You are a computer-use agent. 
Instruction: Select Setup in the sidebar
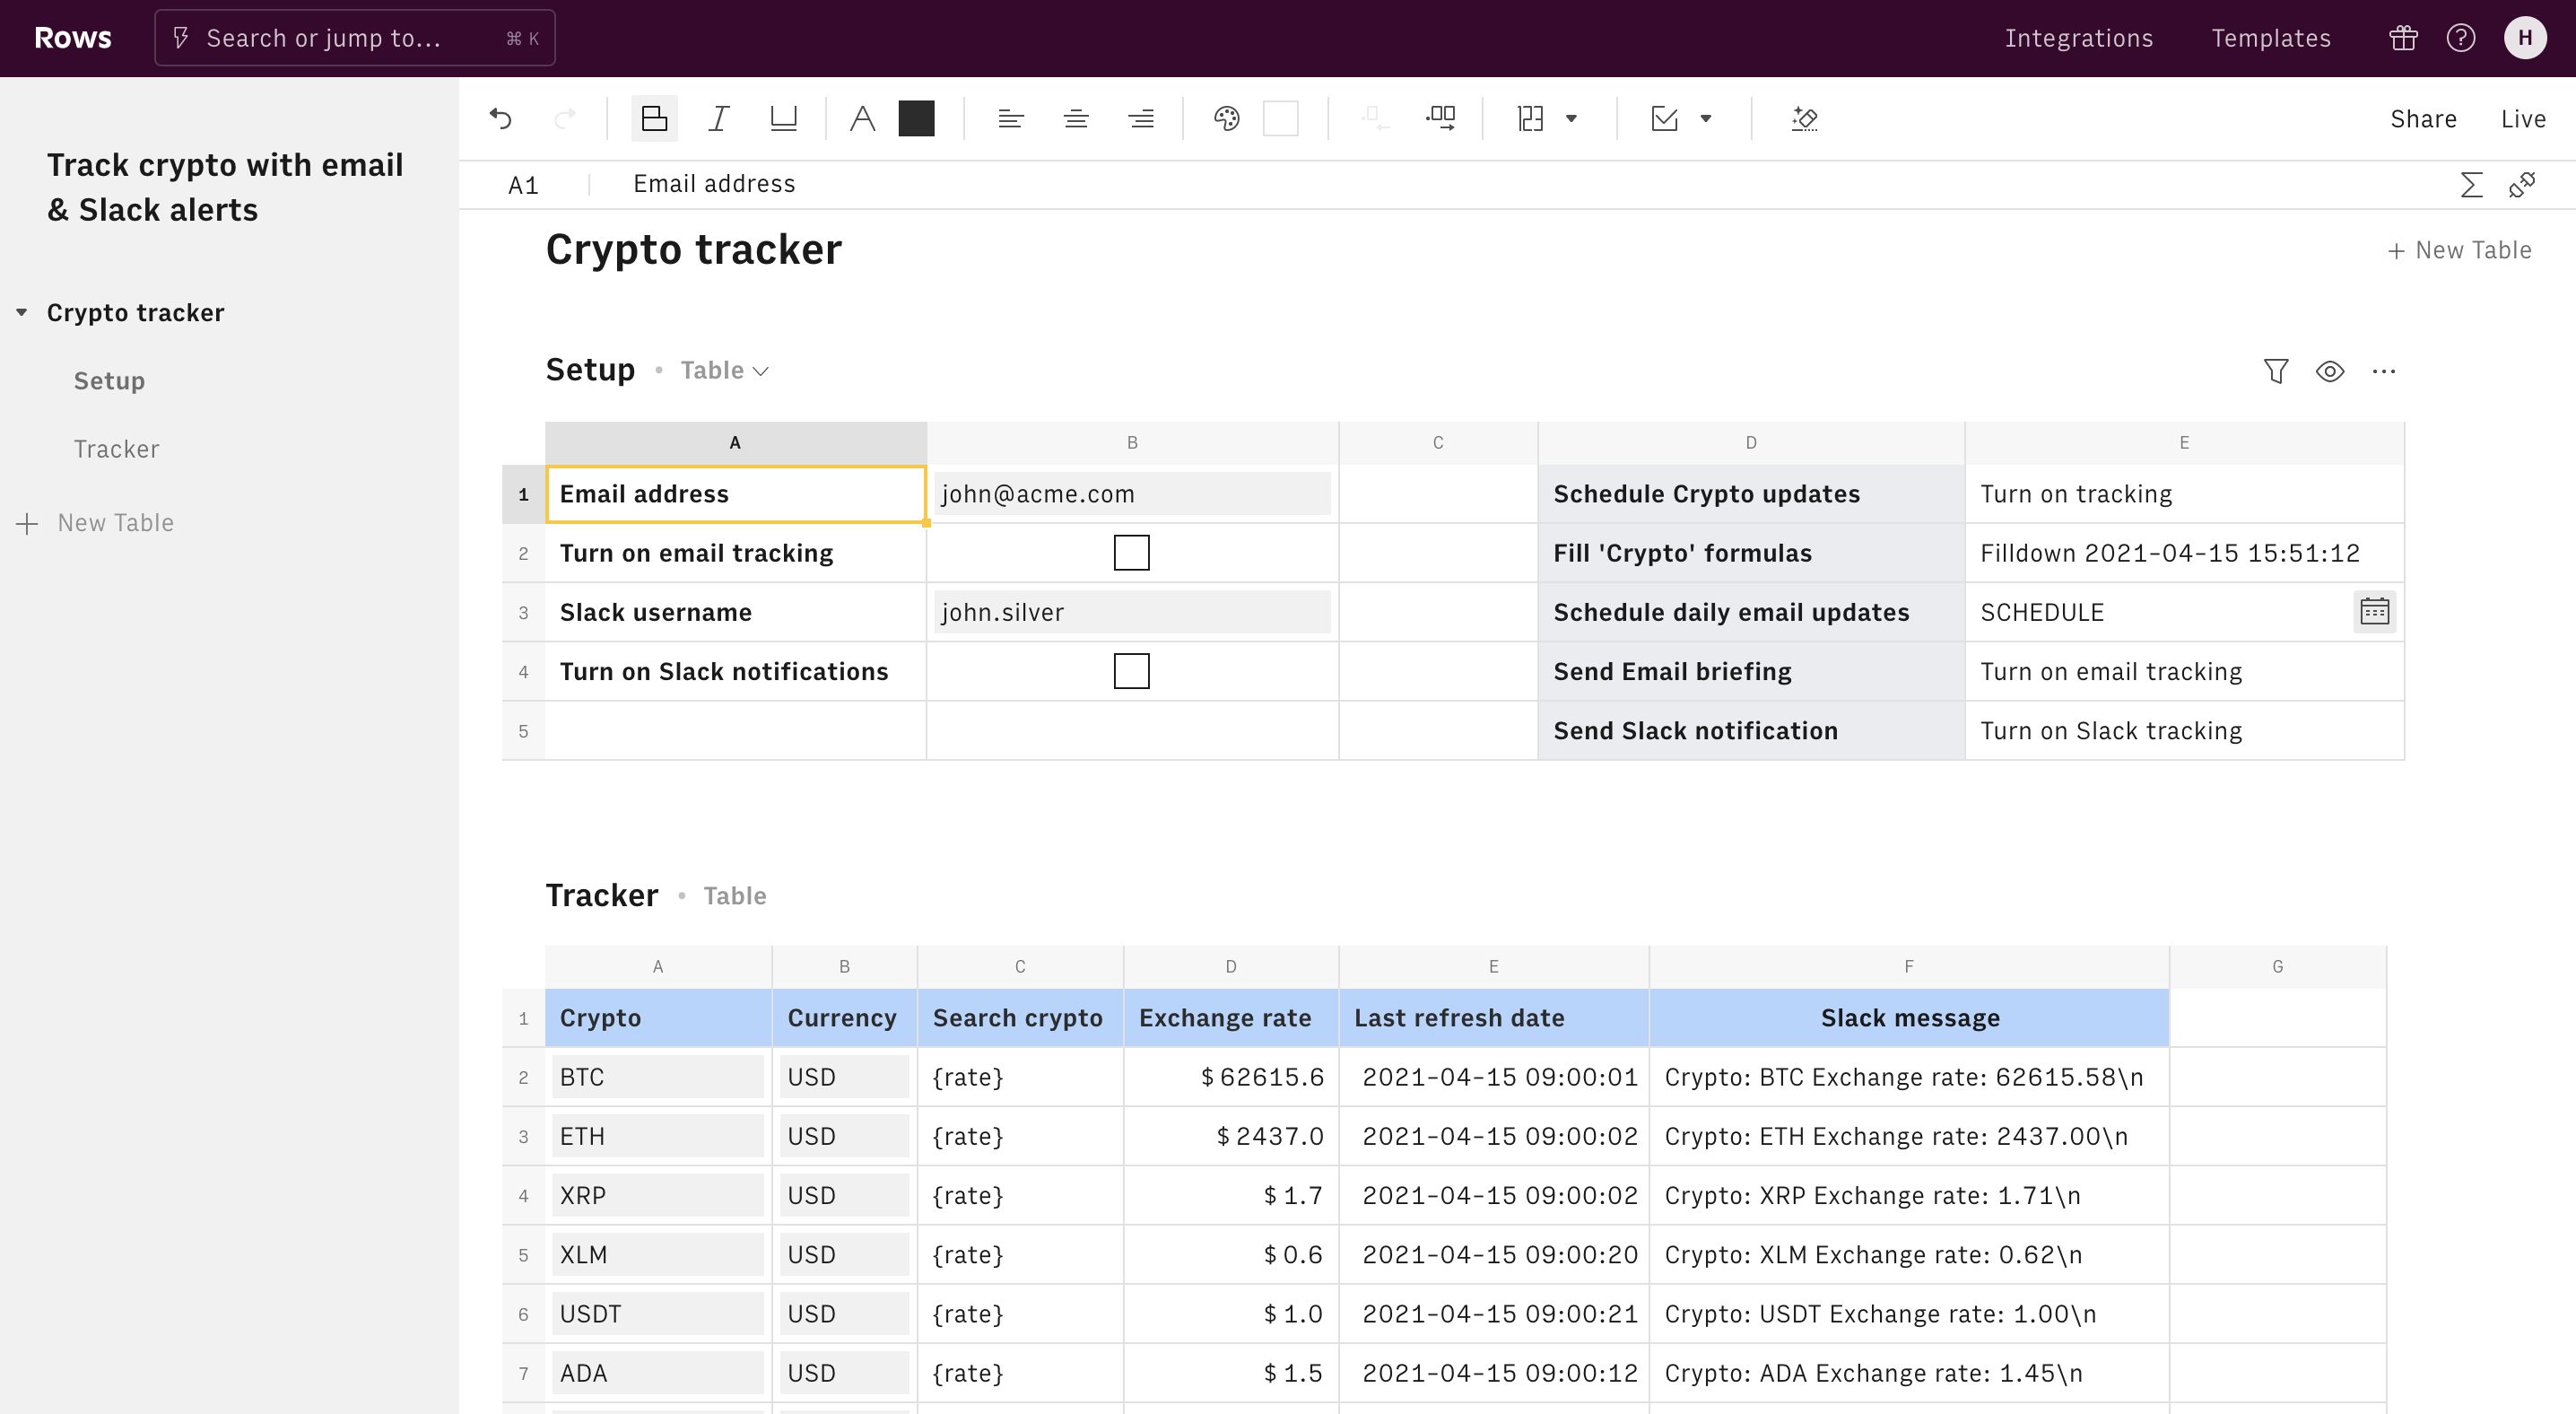tap(109, 381)
